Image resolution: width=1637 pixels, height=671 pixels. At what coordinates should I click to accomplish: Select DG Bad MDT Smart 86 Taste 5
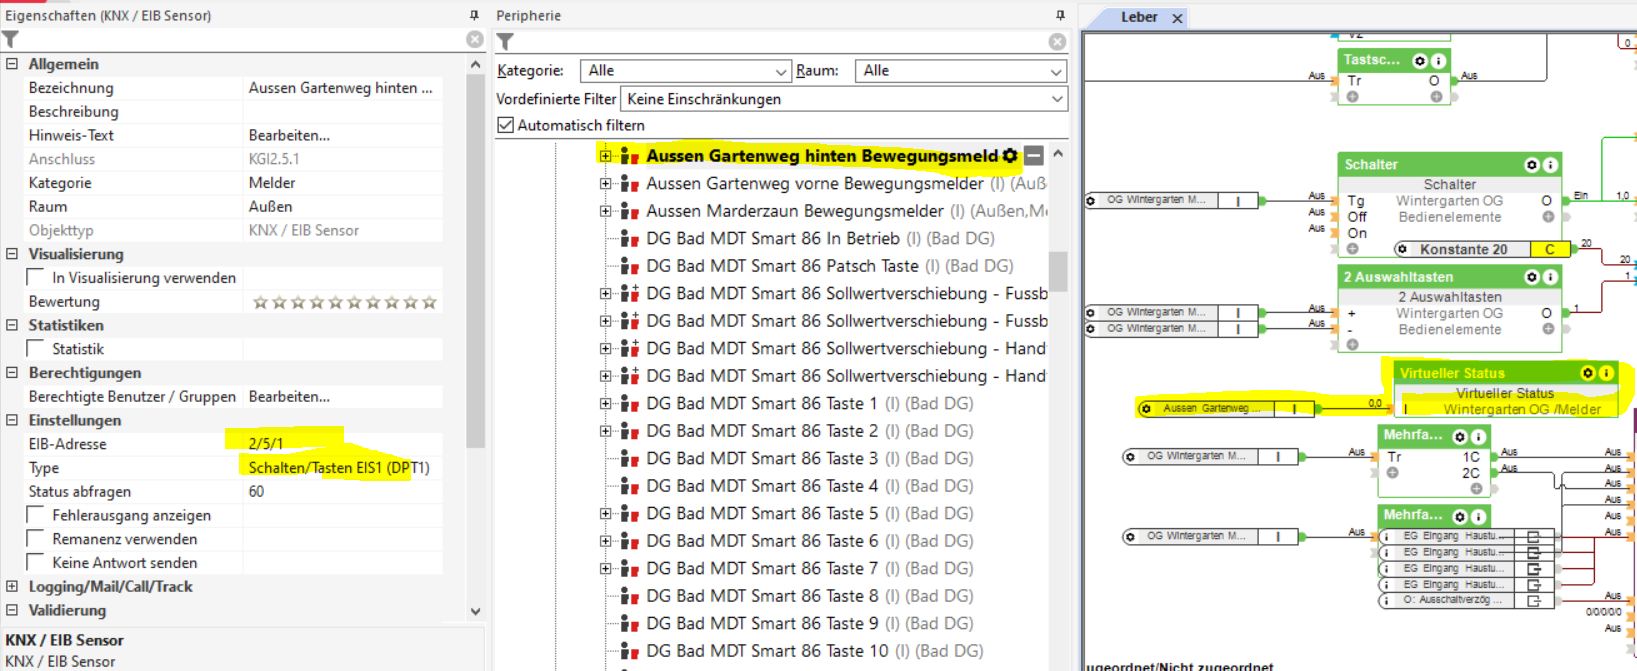[x=760, y=513]
